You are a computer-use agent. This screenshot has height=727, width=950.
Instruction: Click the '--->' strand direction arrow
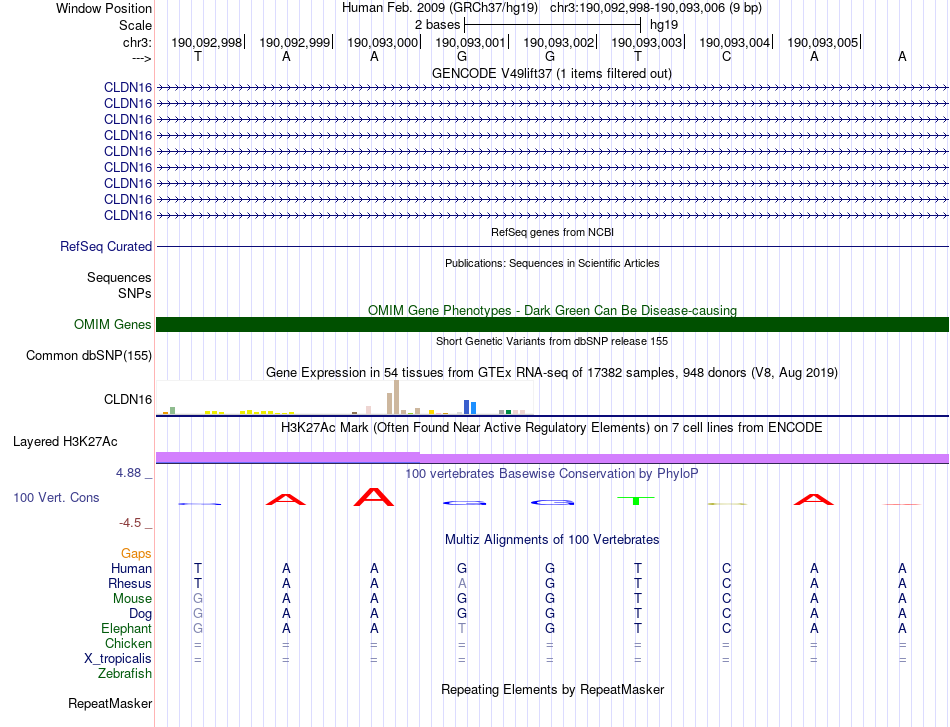(x=142, y=58)
